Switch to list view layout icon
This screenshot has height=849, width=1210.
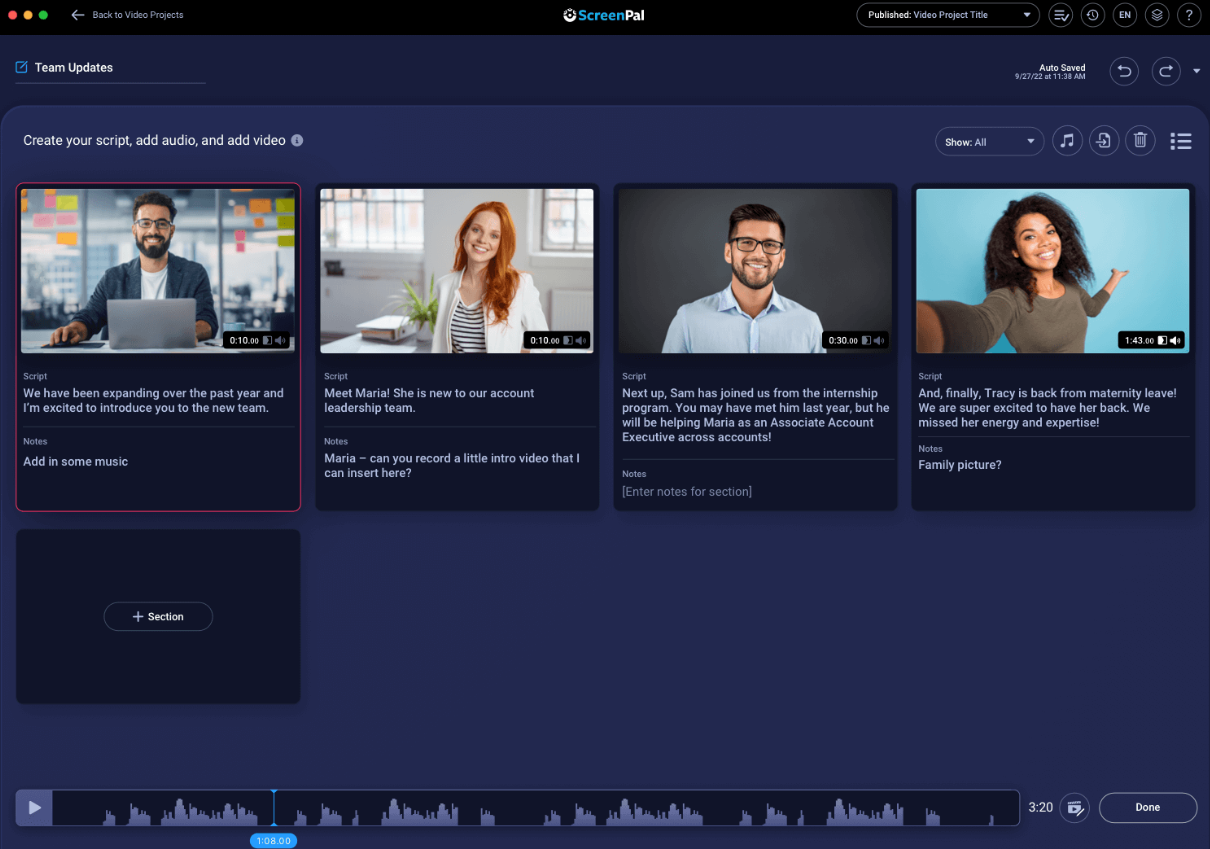[x=1181, y=142]
